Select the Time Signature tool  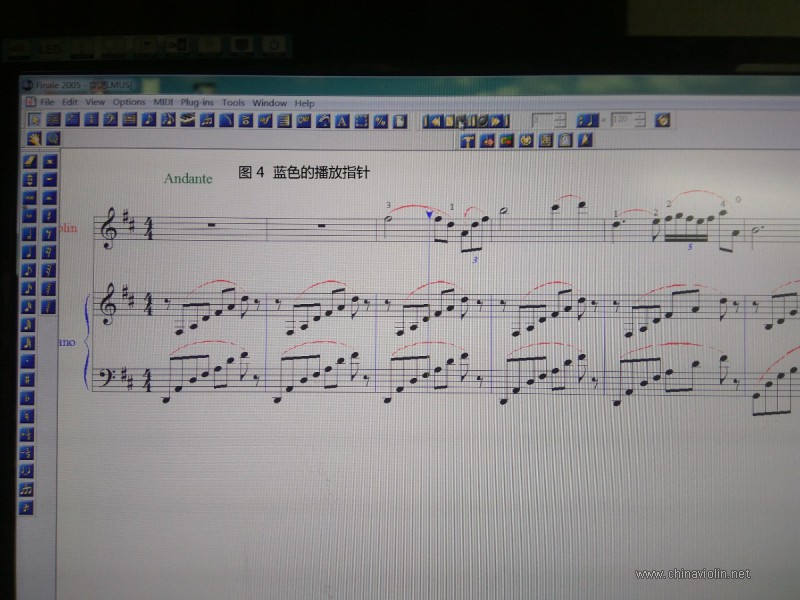91,120
